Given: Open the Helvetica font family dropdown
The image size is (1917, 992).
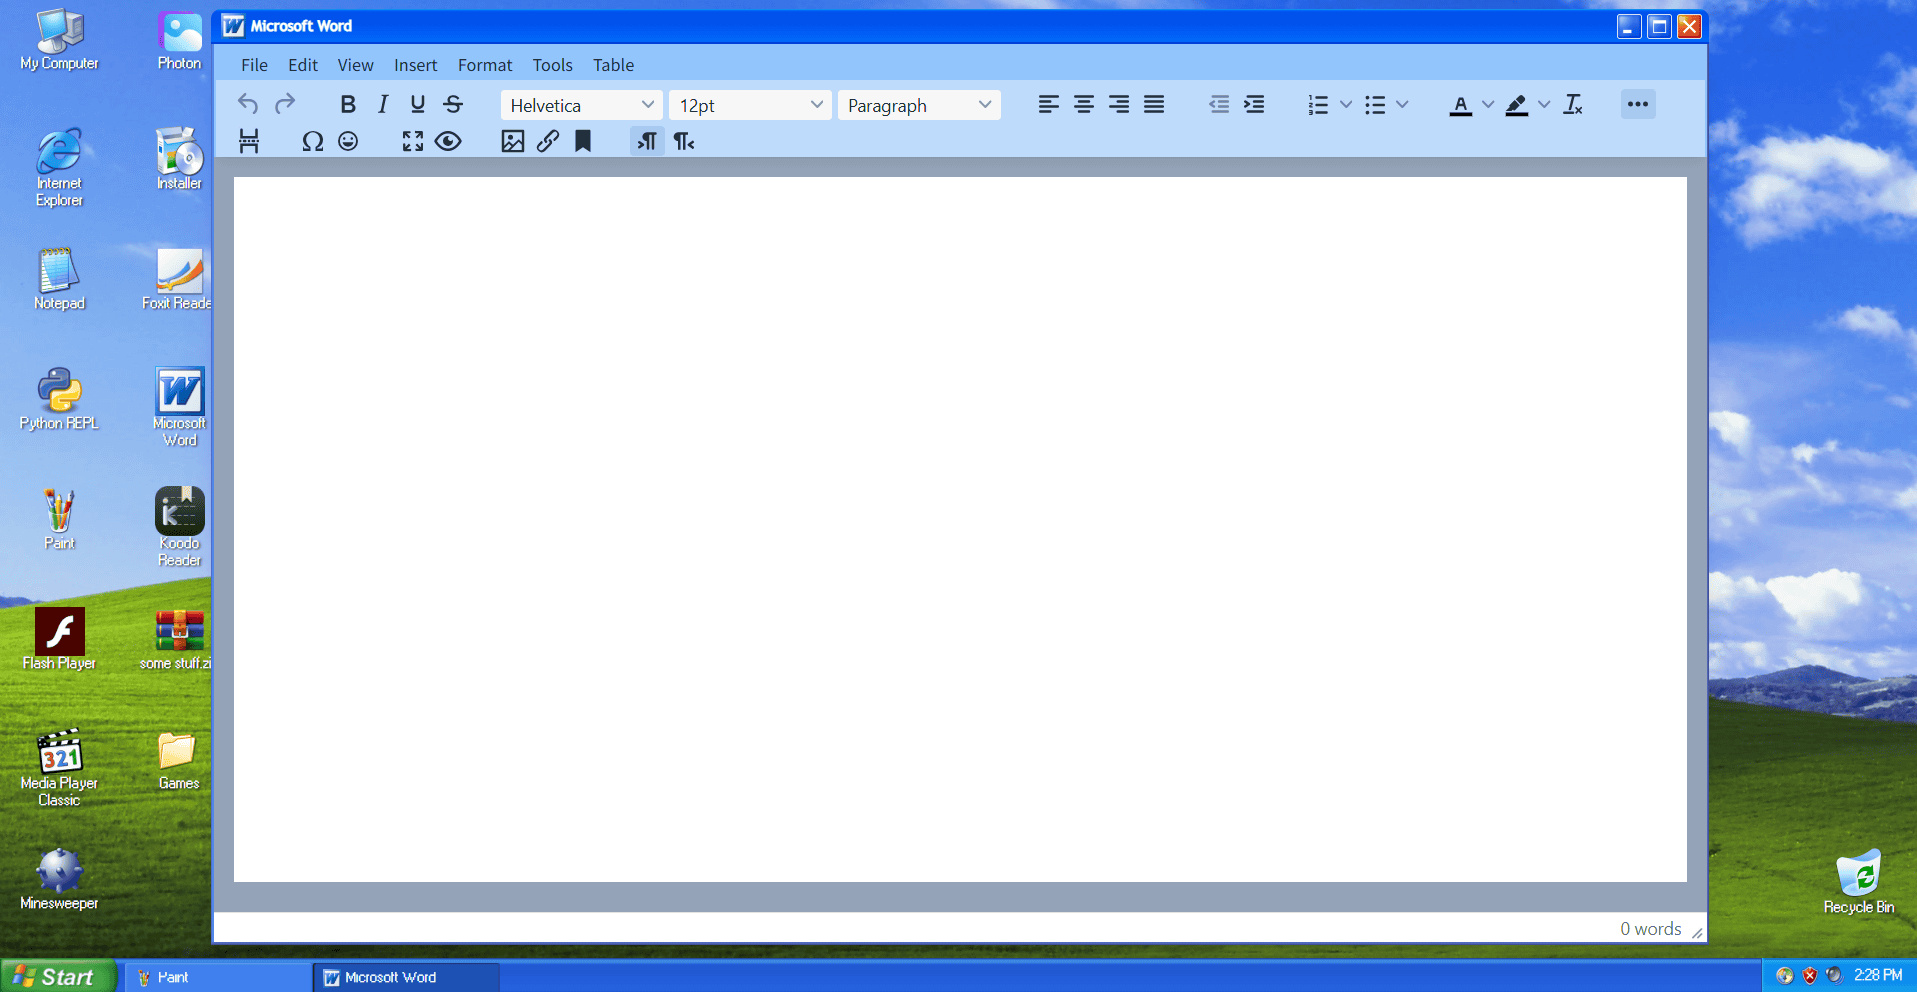Looking at the screenshot, I should 580,104.
